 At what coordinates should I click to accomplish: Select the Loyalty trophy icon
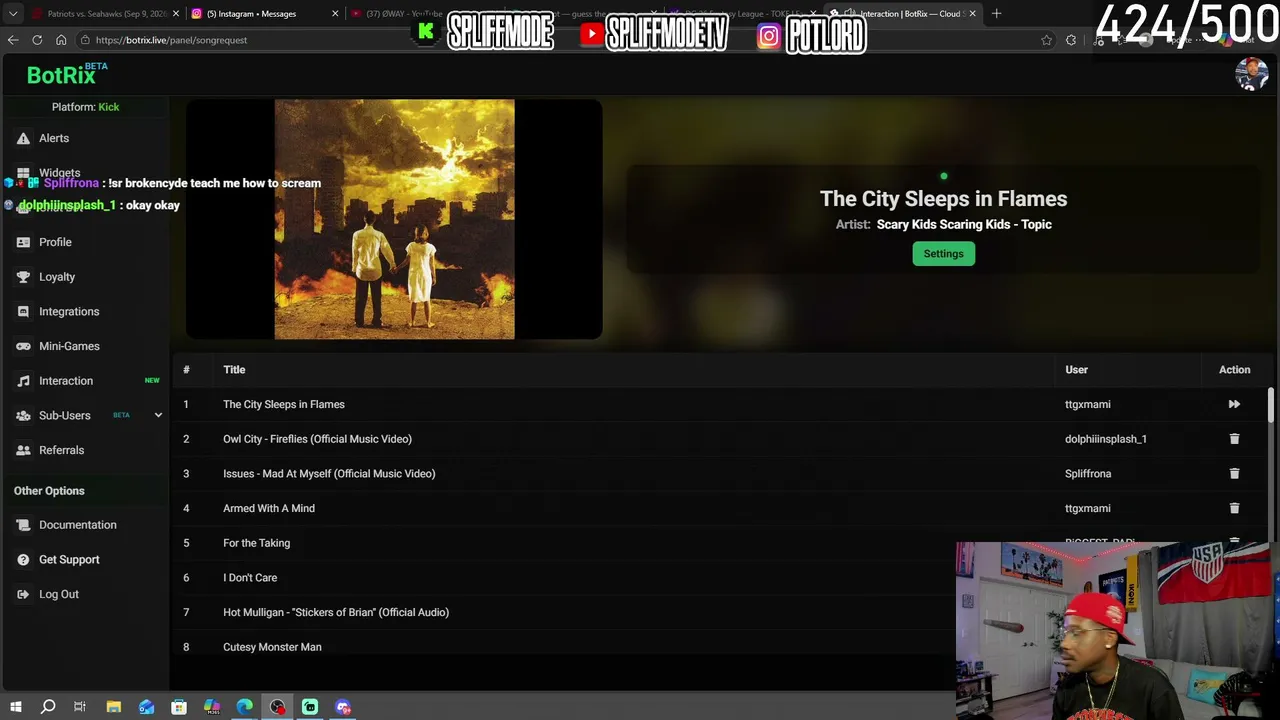click(x=23, y=277)
